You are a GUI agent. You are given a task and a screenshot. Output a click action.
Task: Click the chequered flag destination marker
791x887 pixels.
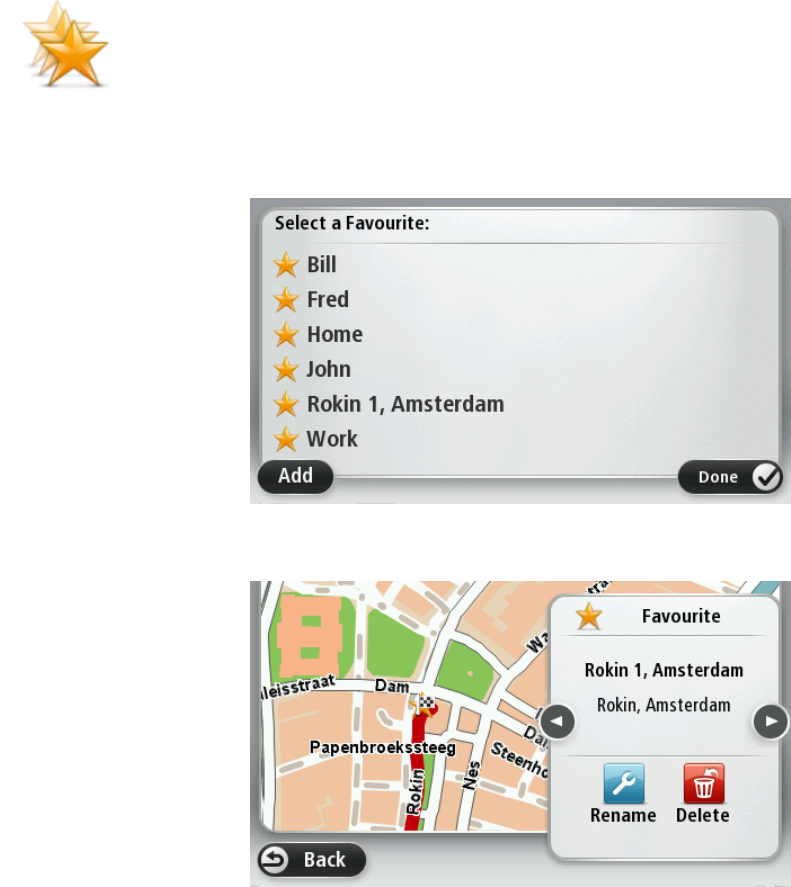tap(424, 705)
